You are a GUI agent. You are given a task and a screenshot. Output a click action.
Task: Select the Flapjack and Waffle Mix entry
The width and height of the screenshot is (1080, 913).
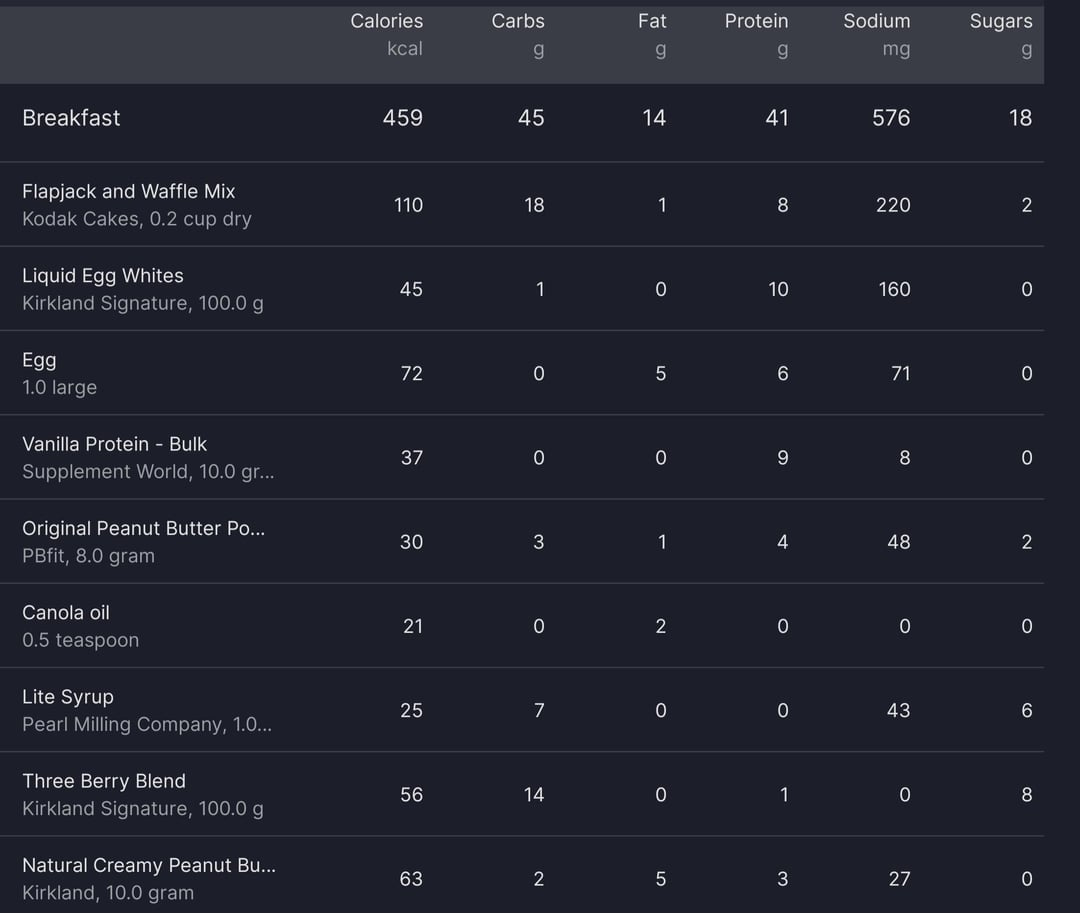click(522, 204)
